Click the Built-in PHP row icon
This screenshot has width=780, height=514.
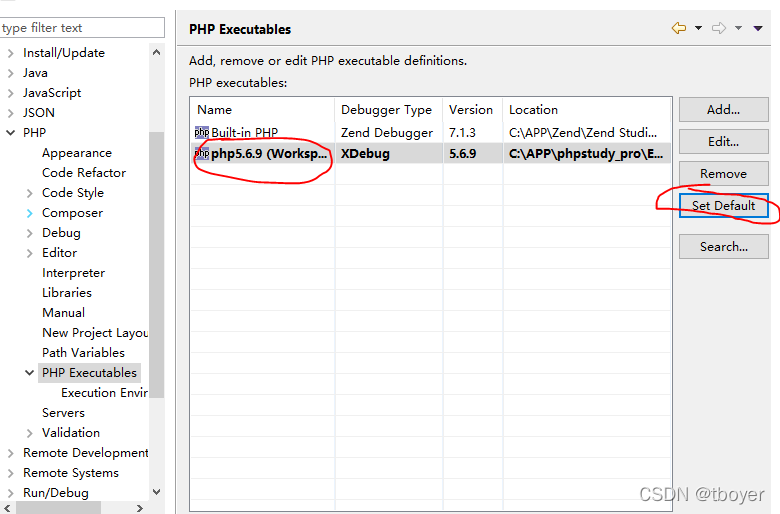tap(202, 132)
